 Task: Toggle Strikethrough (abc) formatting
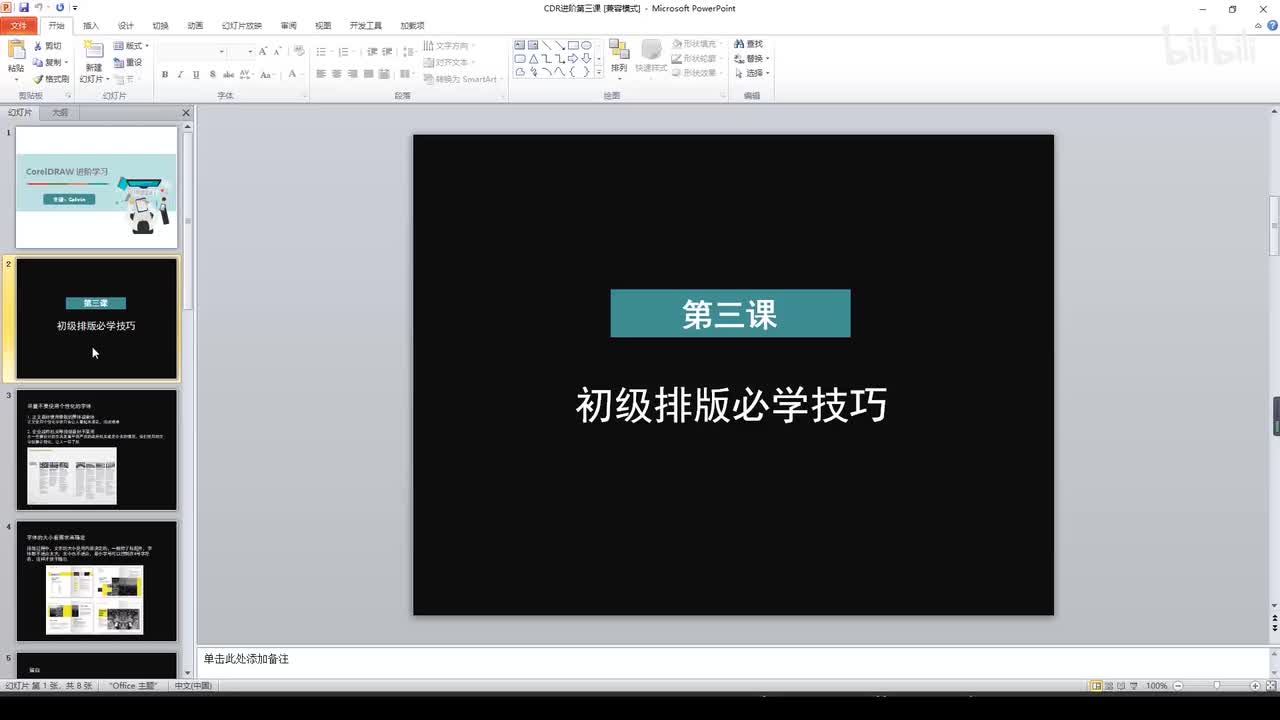tap(229, 74)
